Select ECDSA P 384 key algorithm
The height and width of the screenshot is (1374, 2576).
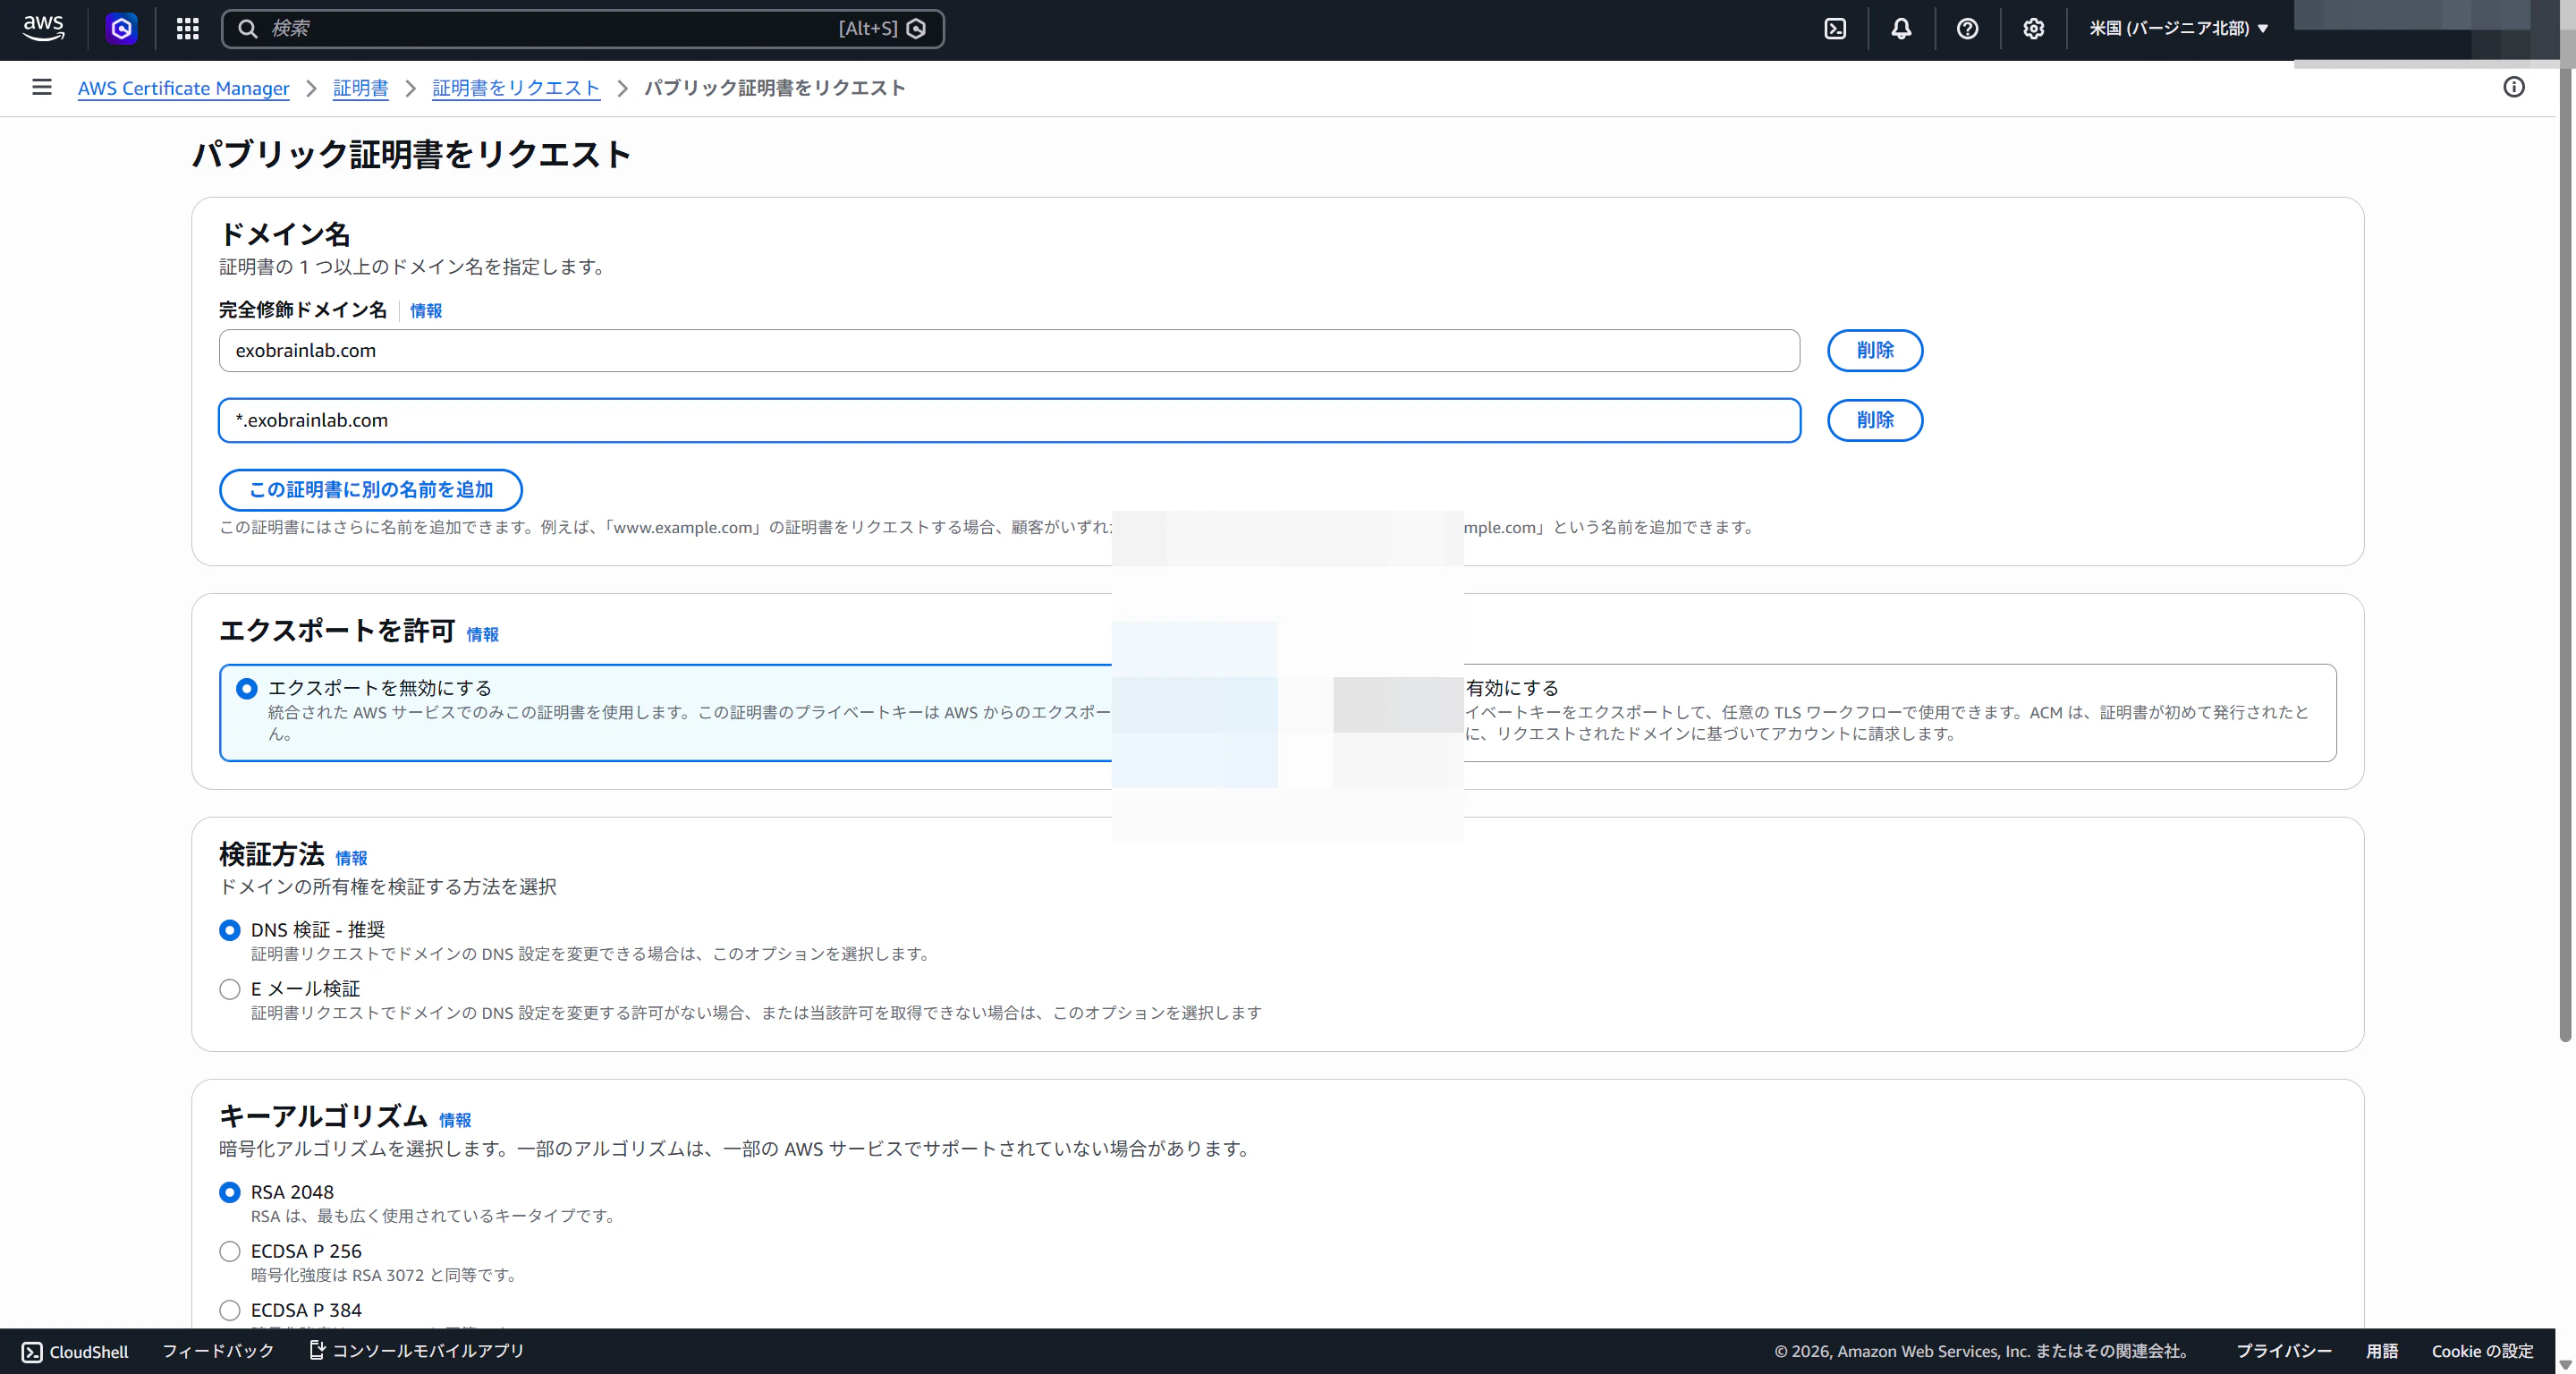(x=230, y=1310)
